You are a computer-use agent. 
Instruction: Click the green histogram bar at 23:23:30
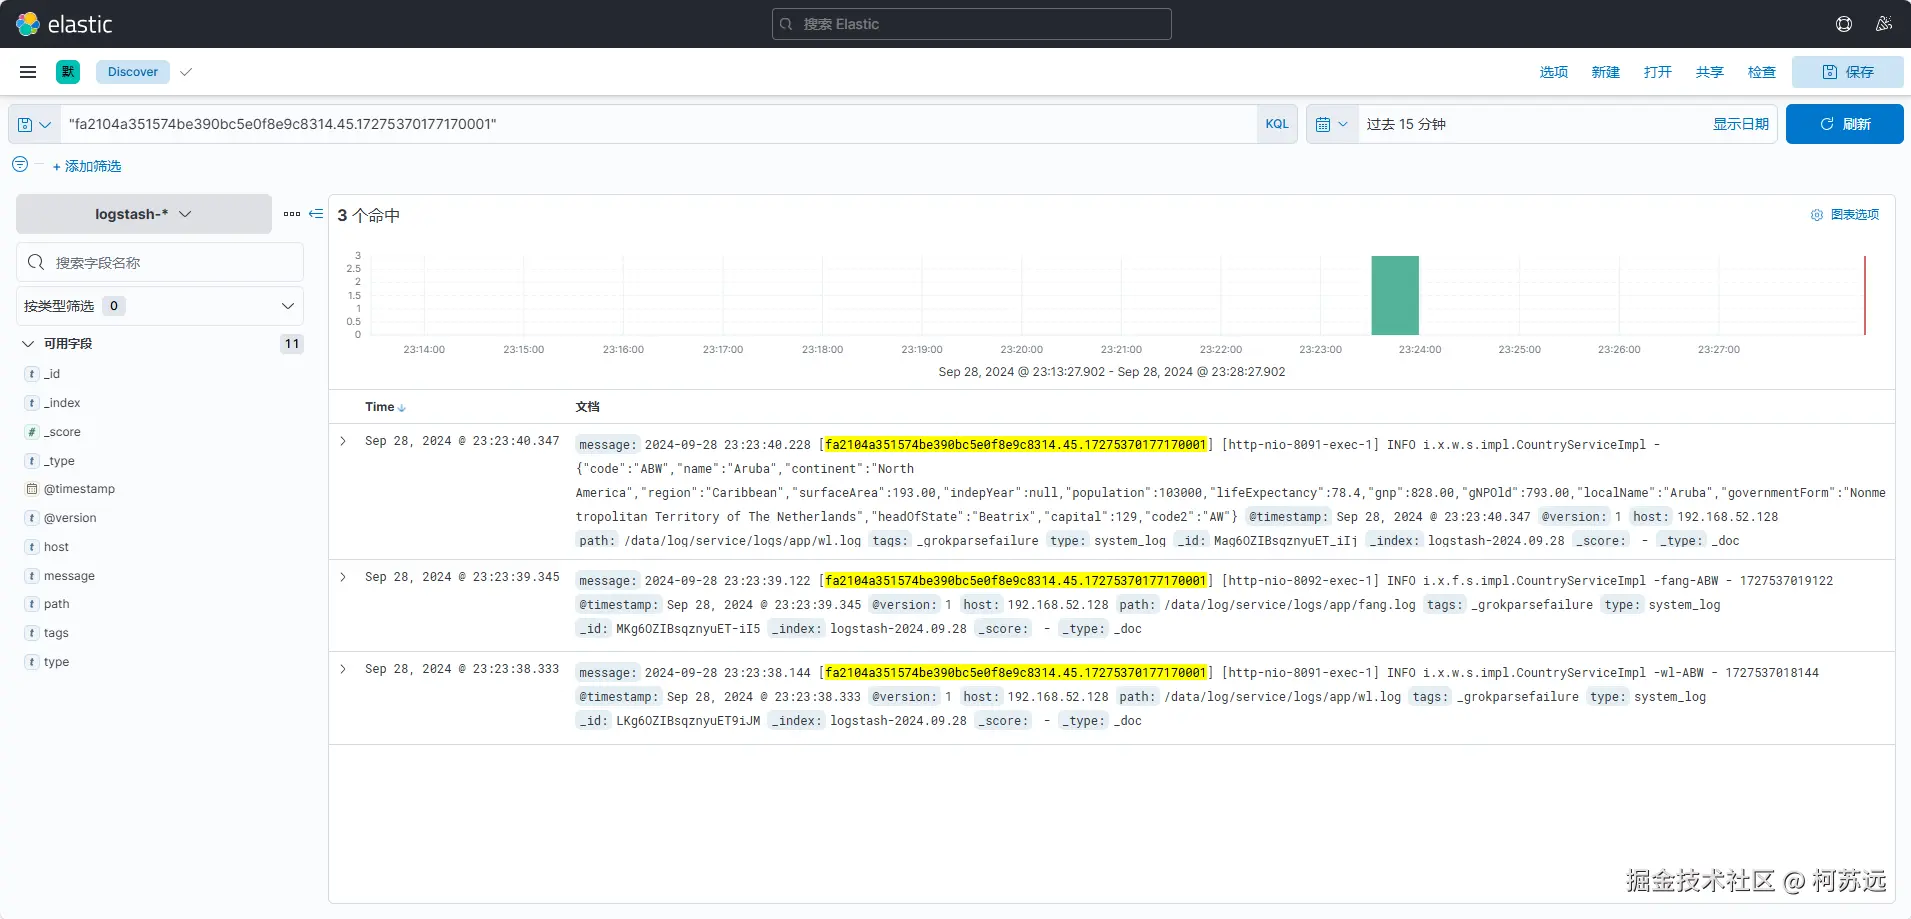pos(1395,295)
